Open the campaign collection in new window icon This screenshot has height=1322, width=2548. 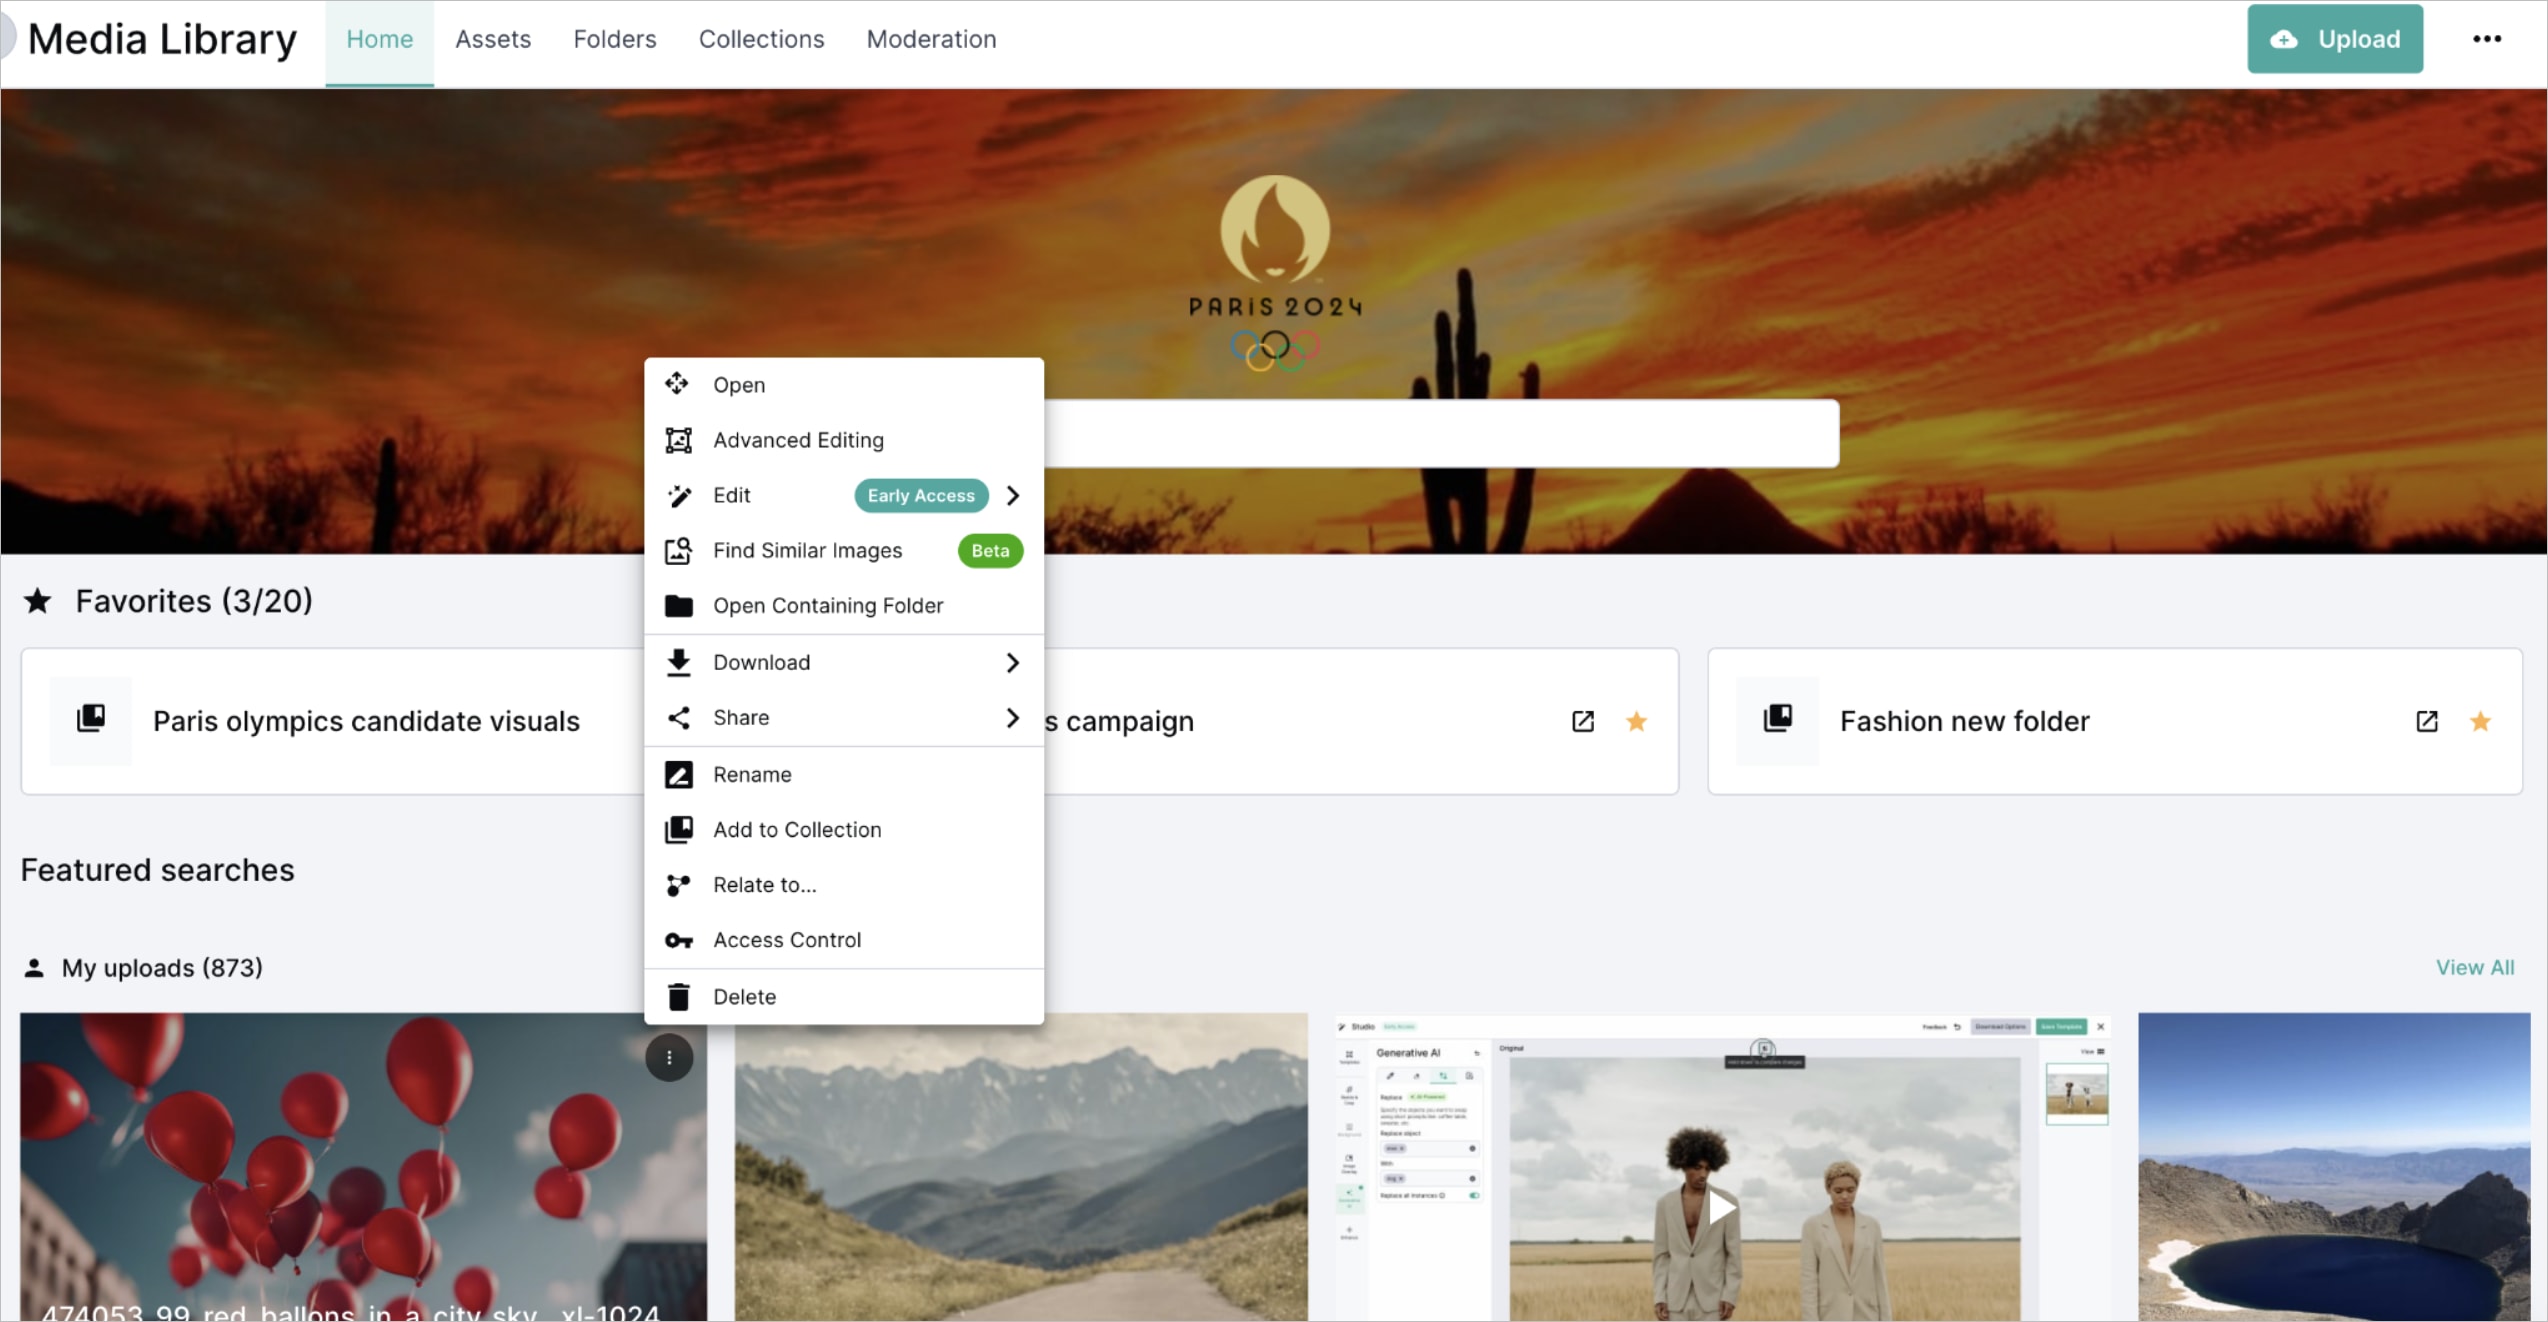(1582, 721)
